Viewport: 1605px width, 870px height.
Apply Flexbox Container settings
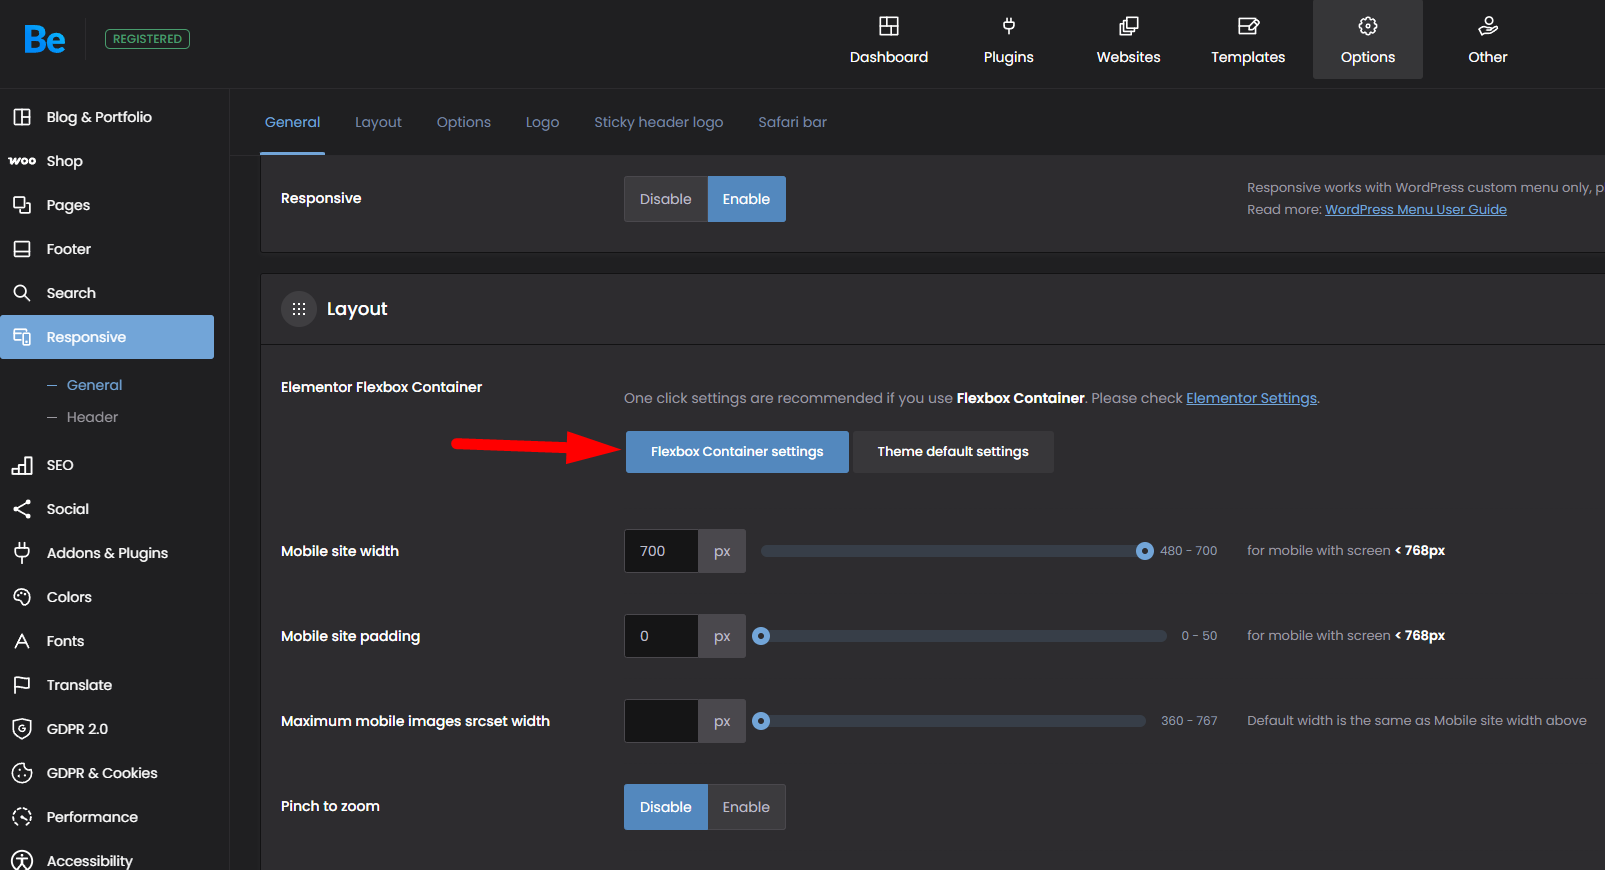coord(737,452)
